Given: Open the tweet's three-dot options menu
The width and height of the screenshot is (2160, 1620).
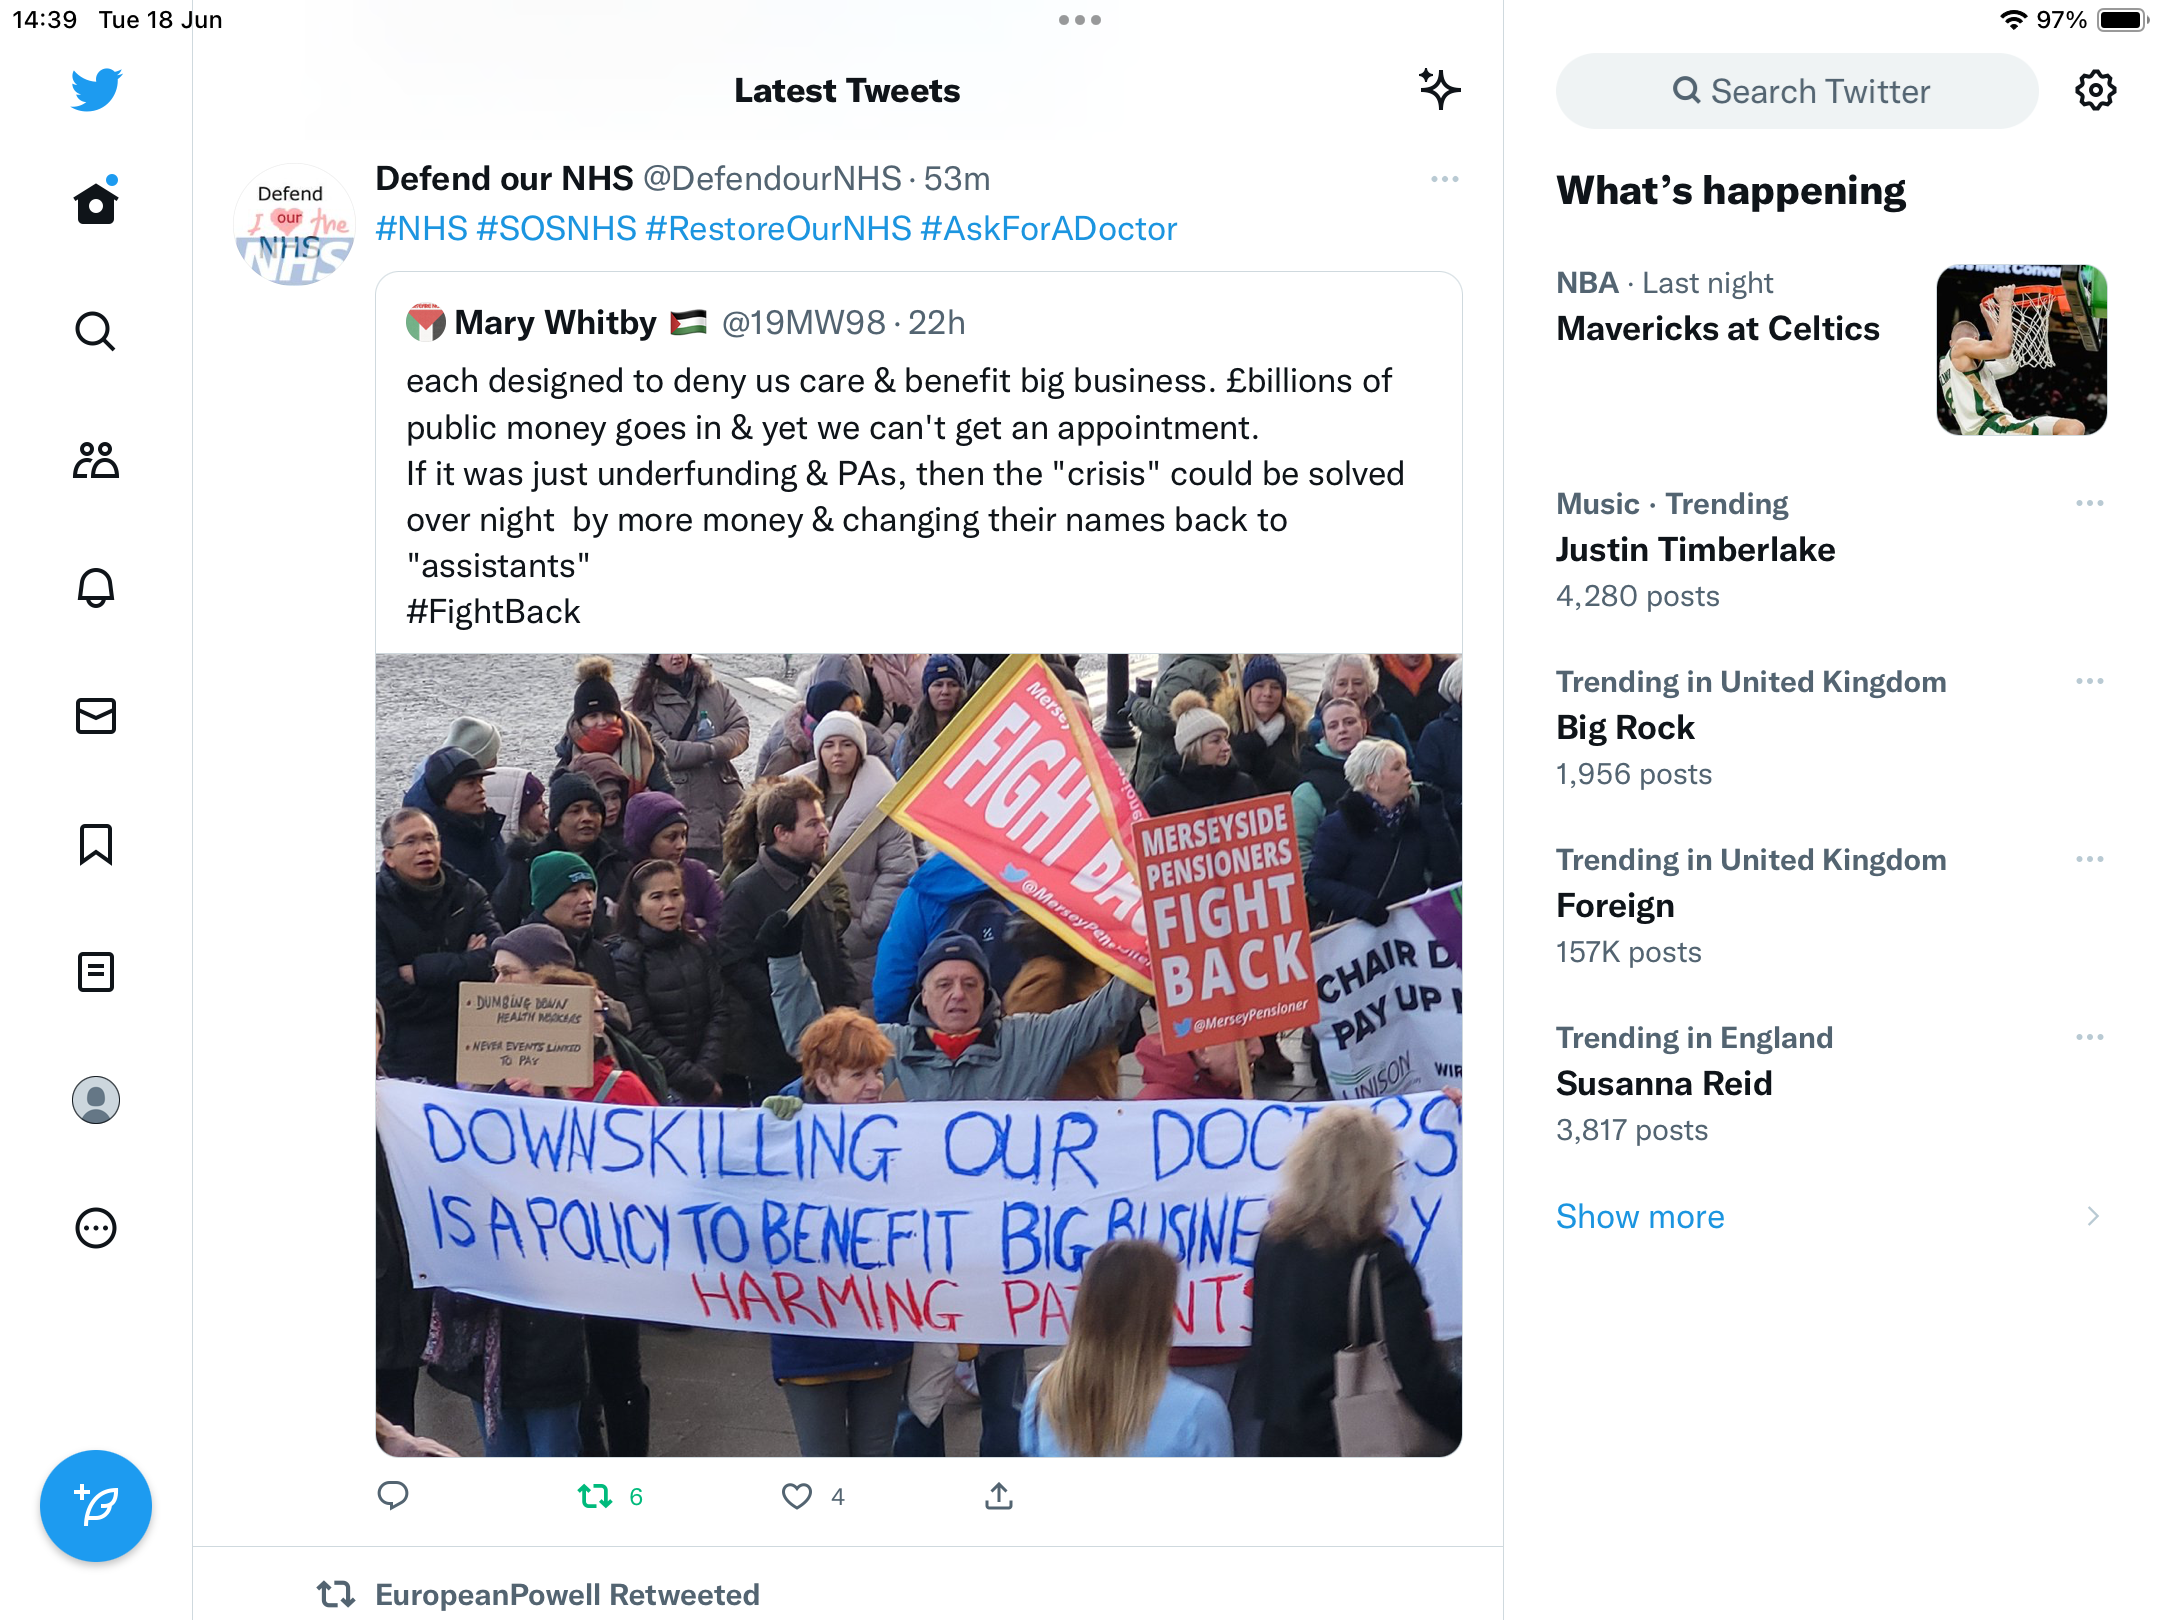Looking at the screenshot, I should [x=1445, y=179].
